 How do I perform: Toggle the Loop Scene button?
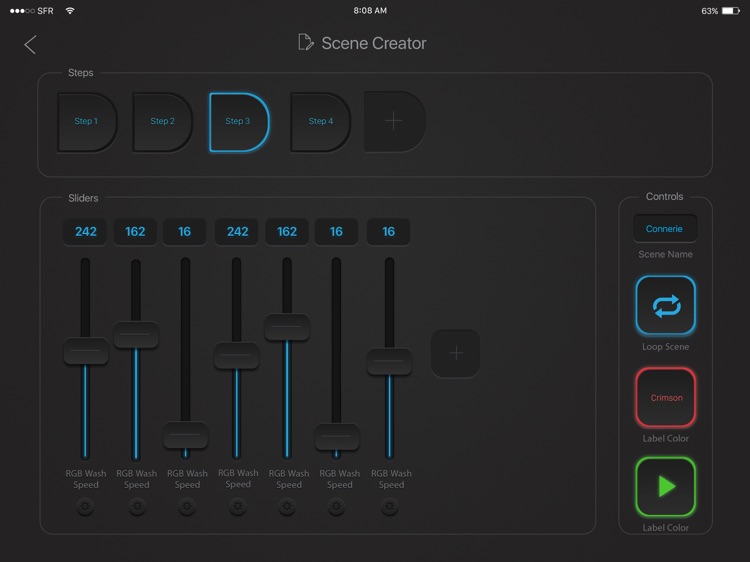[665, 306]
